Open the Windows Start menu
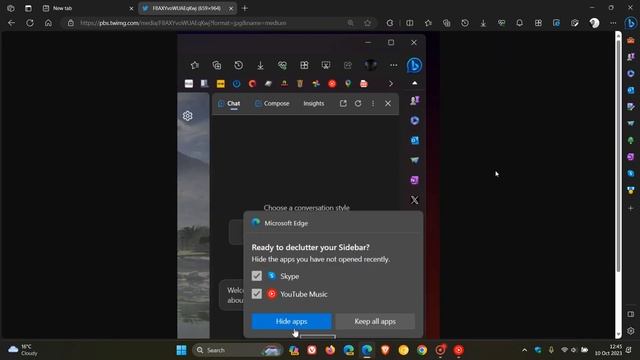The height and width of the screenshot is (360, 640). click(x=182, y=350)
